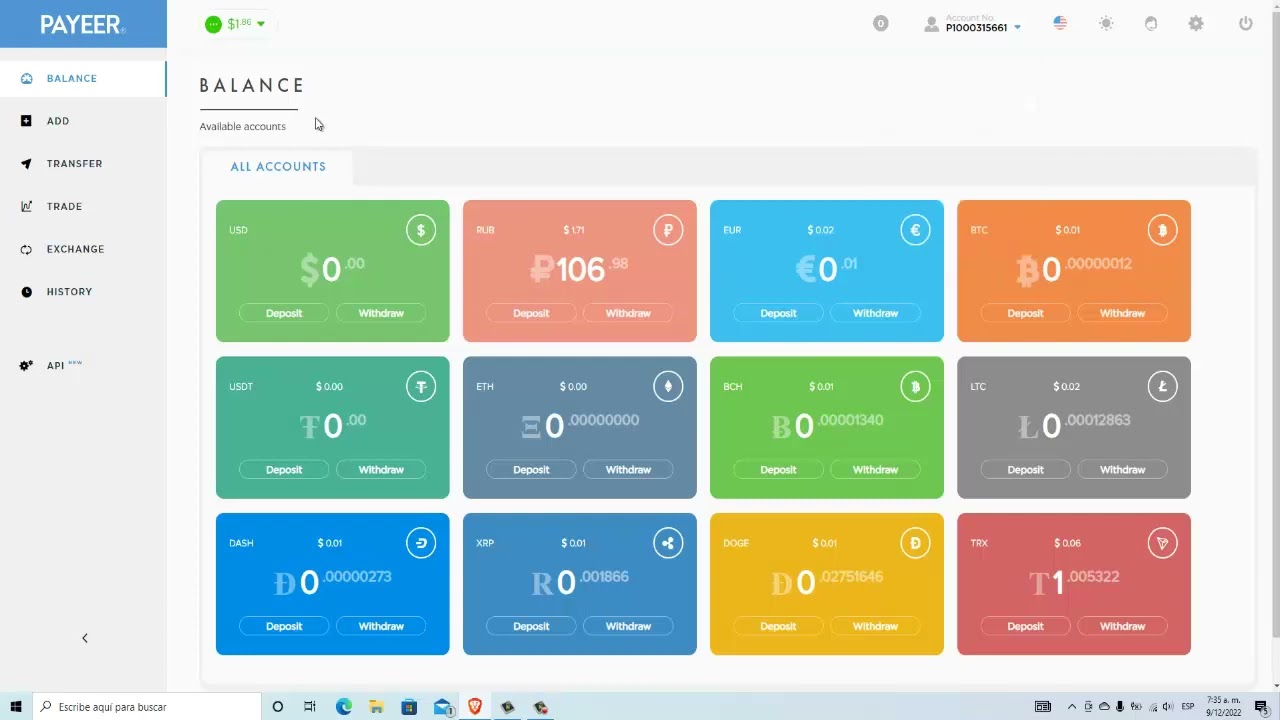The height and width of the screenshot is (720, 1280).
Task: Click Withdraw on LTC card
Action: [x=1122, y=469]
